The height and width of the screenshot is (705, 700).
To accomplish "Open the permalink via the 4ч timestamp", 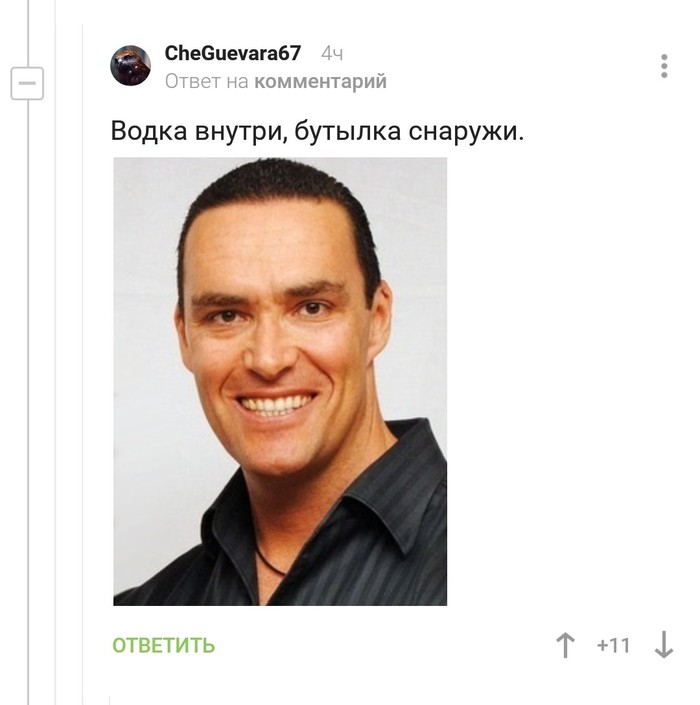I will pos(332,54).
